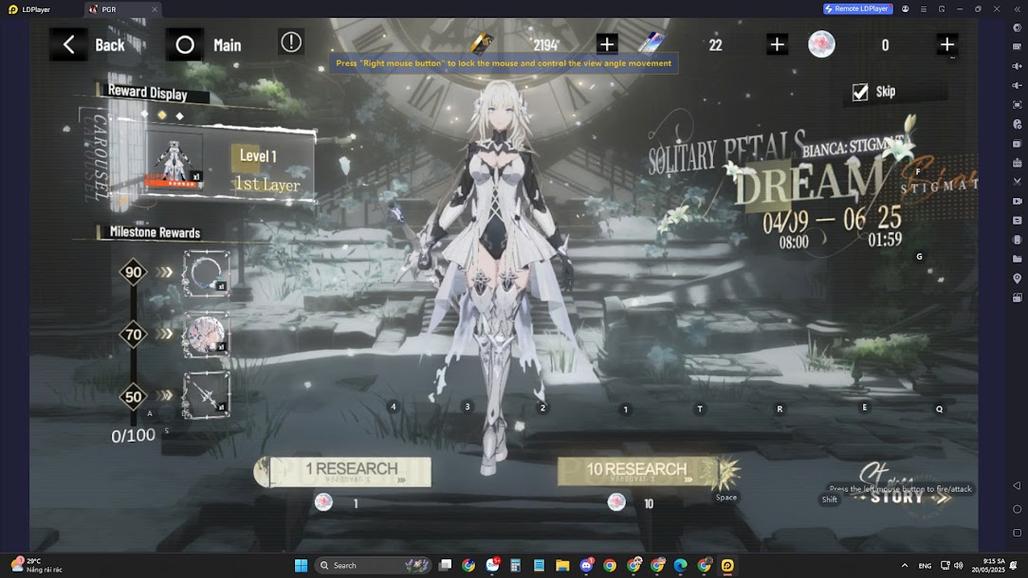Open the info exclamation mark icon
This screenshot has height=578, width=1028.
[291, 43]
